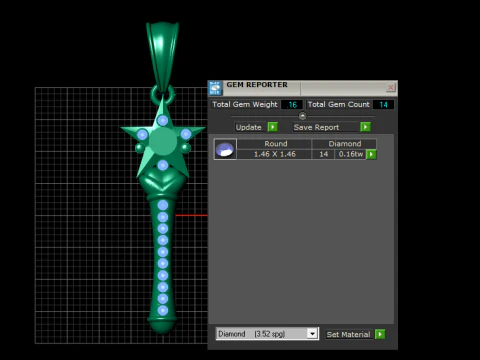Click the Round shape cell
This screenshot has width=480, height=360.
click(x=276, y=144)
